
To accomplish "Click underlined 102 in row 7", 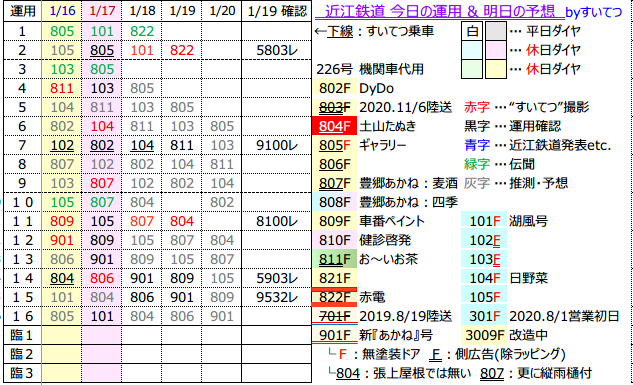I will 62,145.
